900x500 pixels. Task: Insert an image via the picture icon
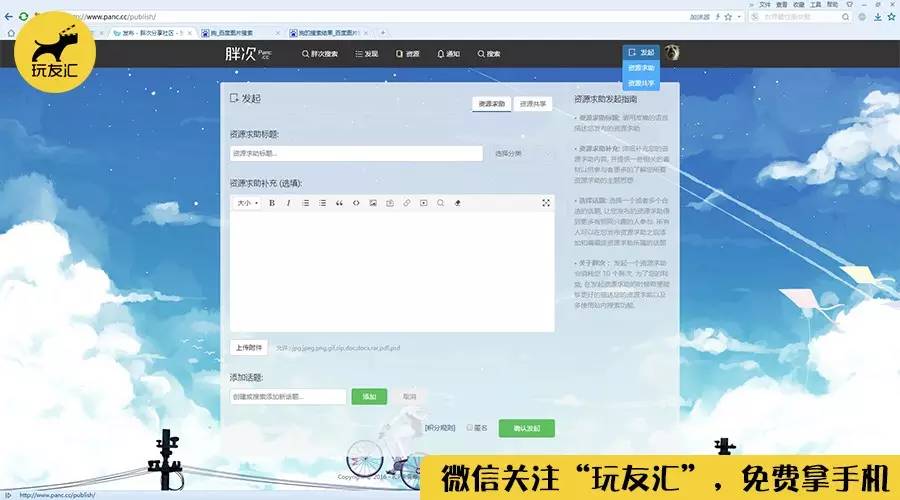tap(373, 203)
